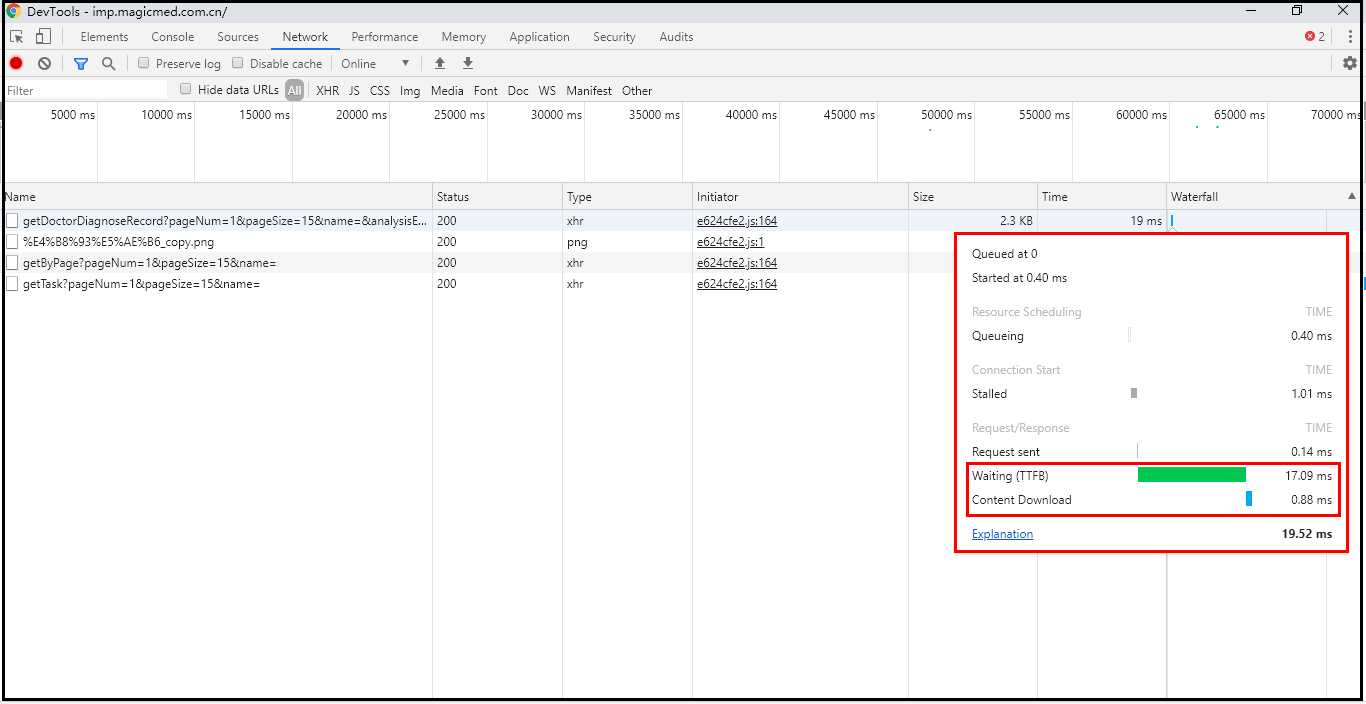1366x704 pixels.
Task: Open the Performance tab
Action: click(385, 37)
